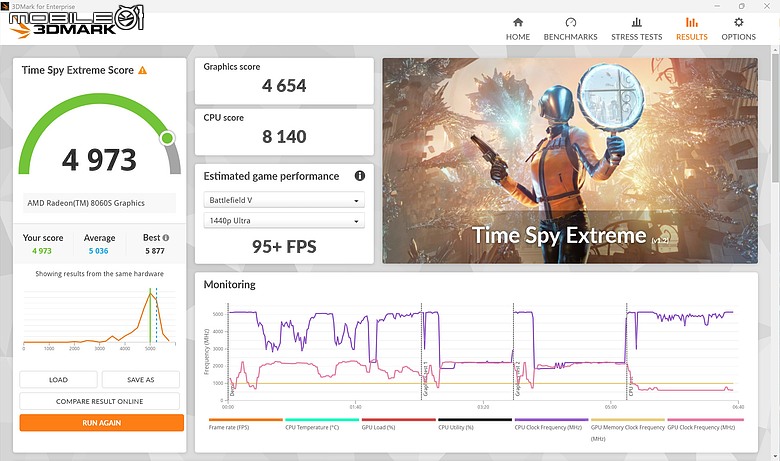This screenshot has width=780, height=461.
Task: Click the SAVE AS button
Action: [x=141, y=379]
